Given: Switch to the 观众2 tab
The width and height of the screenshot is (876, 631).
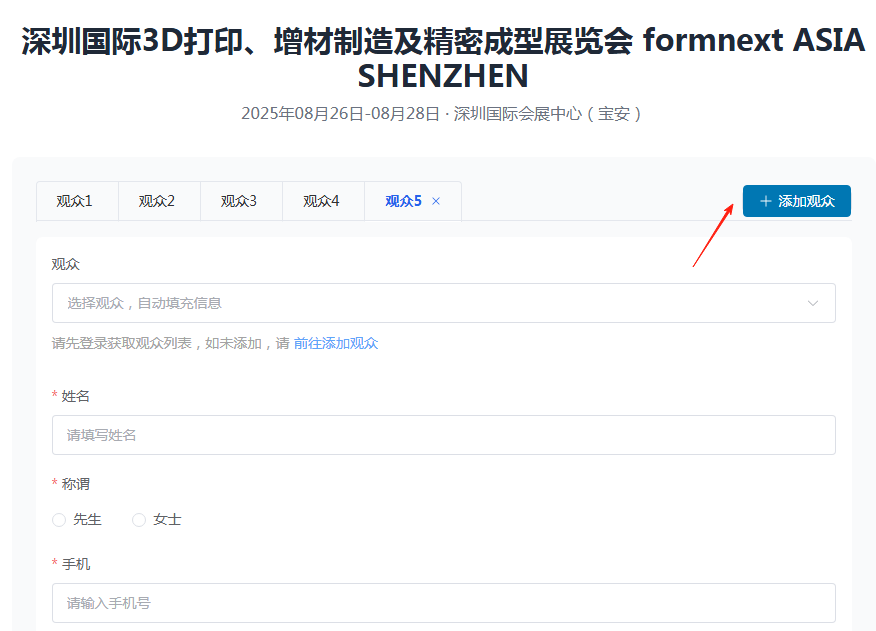Looking at the screenshot, I should pos(159,201).
